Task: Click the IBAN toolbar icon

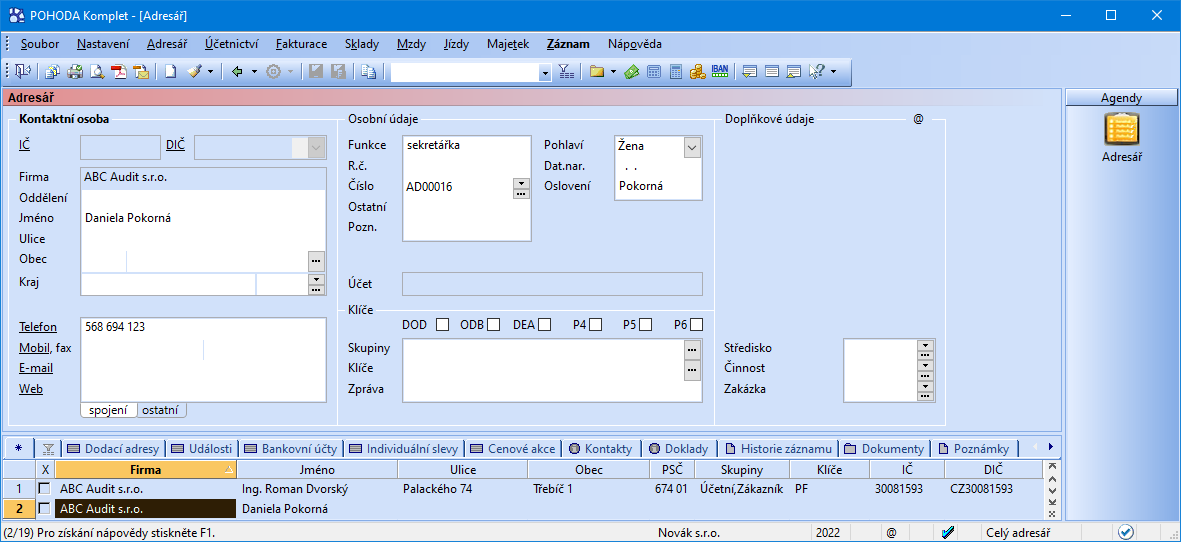Action: (720, 72)
